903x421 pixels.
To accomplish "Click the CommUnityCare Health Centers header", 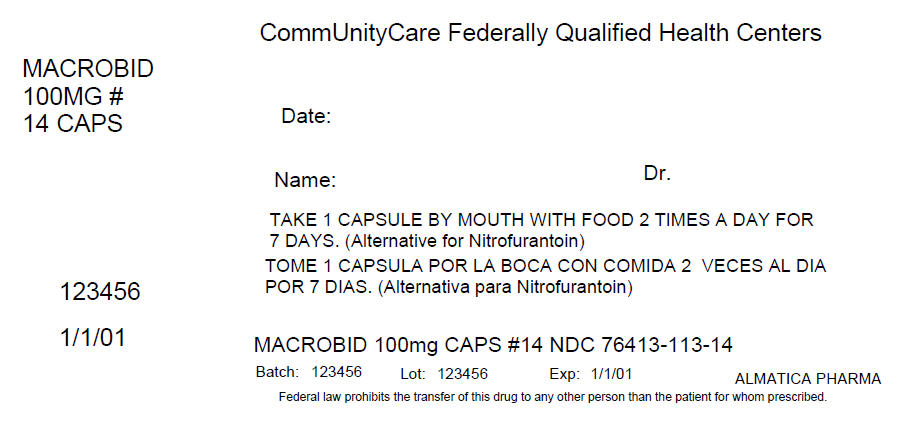I will click(540, 33).
